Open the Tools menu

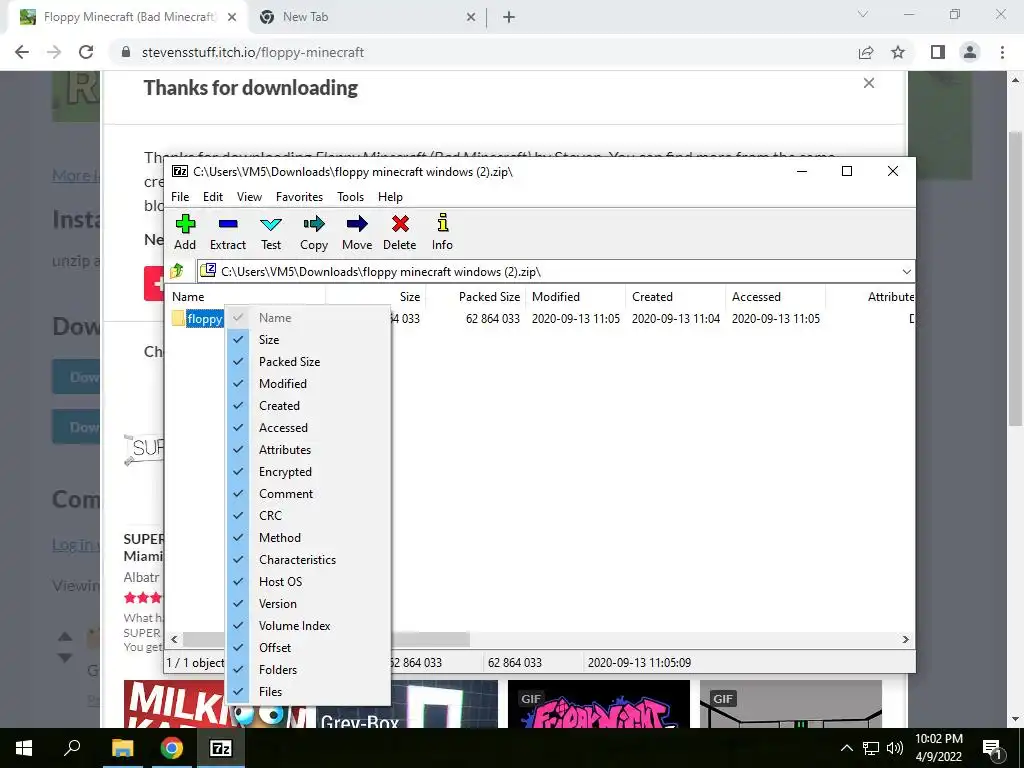pyautogui.click(x=350, y=197)
